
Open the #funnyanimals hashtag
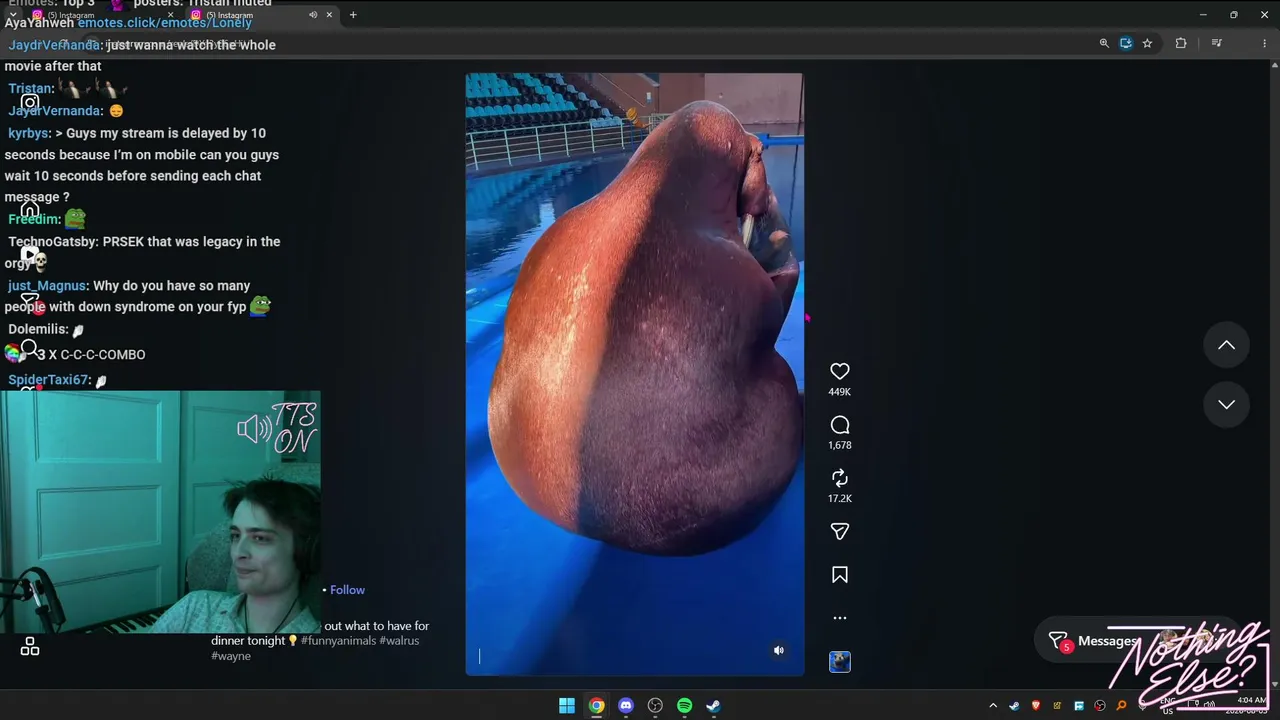point(338,641)
